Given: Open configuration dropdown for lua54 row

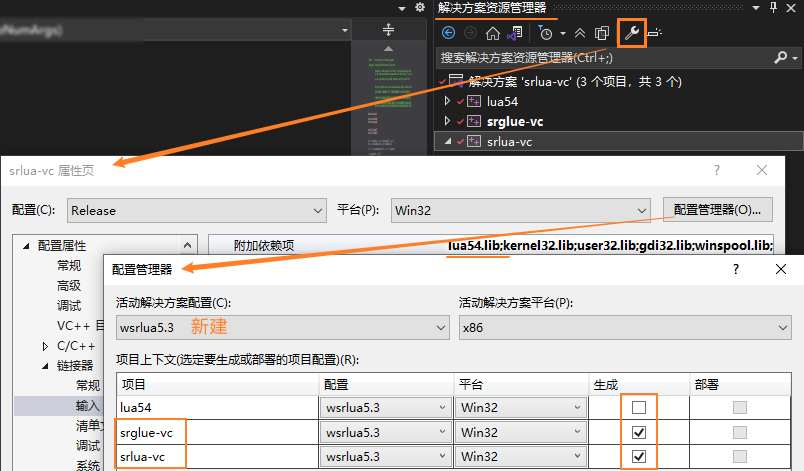Looking at the screenshot, I should coord(386,407).
